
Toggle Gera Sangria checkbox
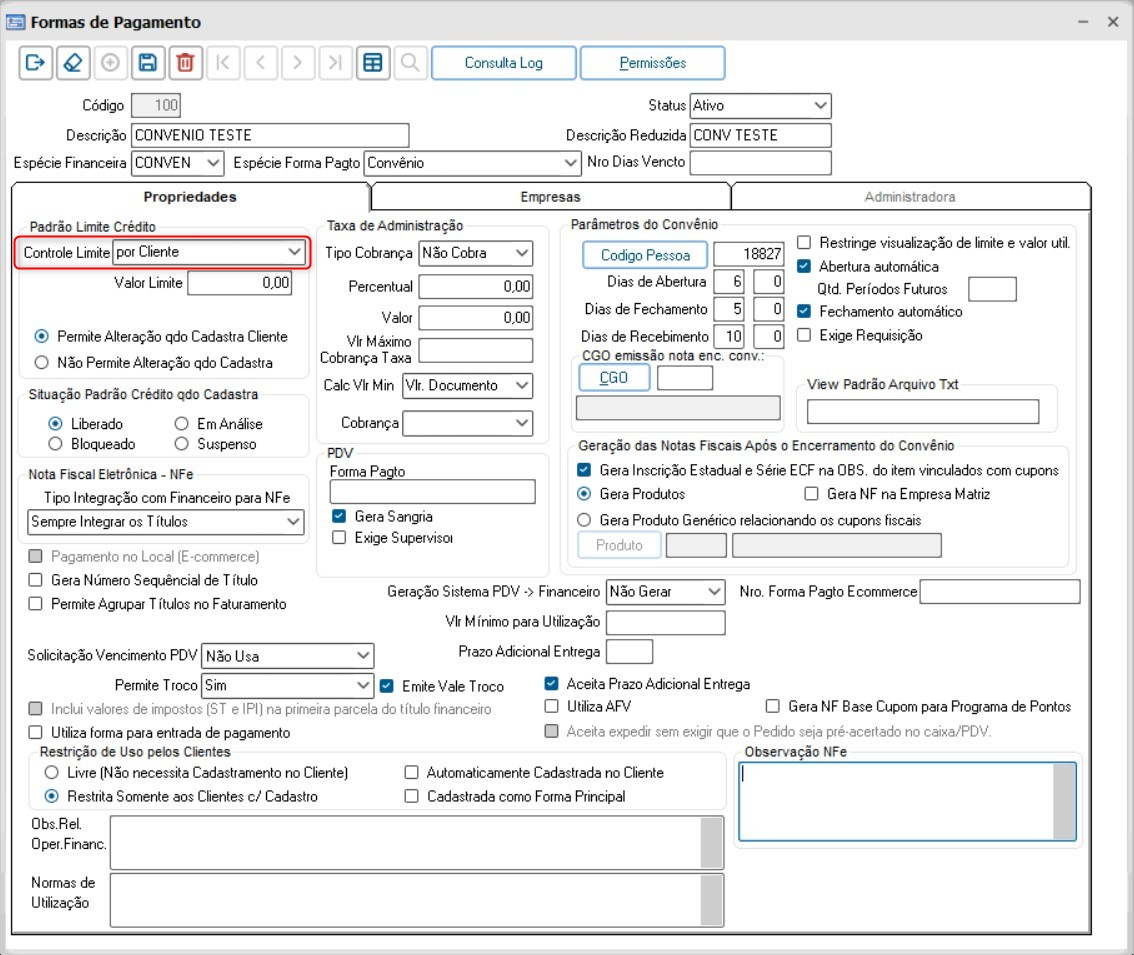(x=338, y=516)
